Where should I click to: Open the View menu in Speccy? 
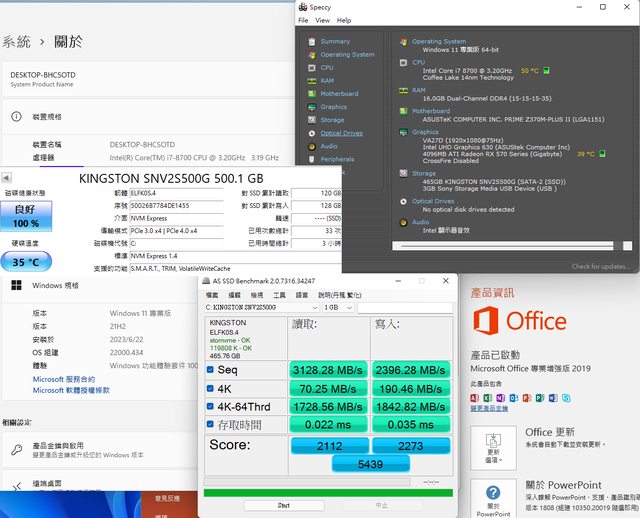tap(322, 20)
